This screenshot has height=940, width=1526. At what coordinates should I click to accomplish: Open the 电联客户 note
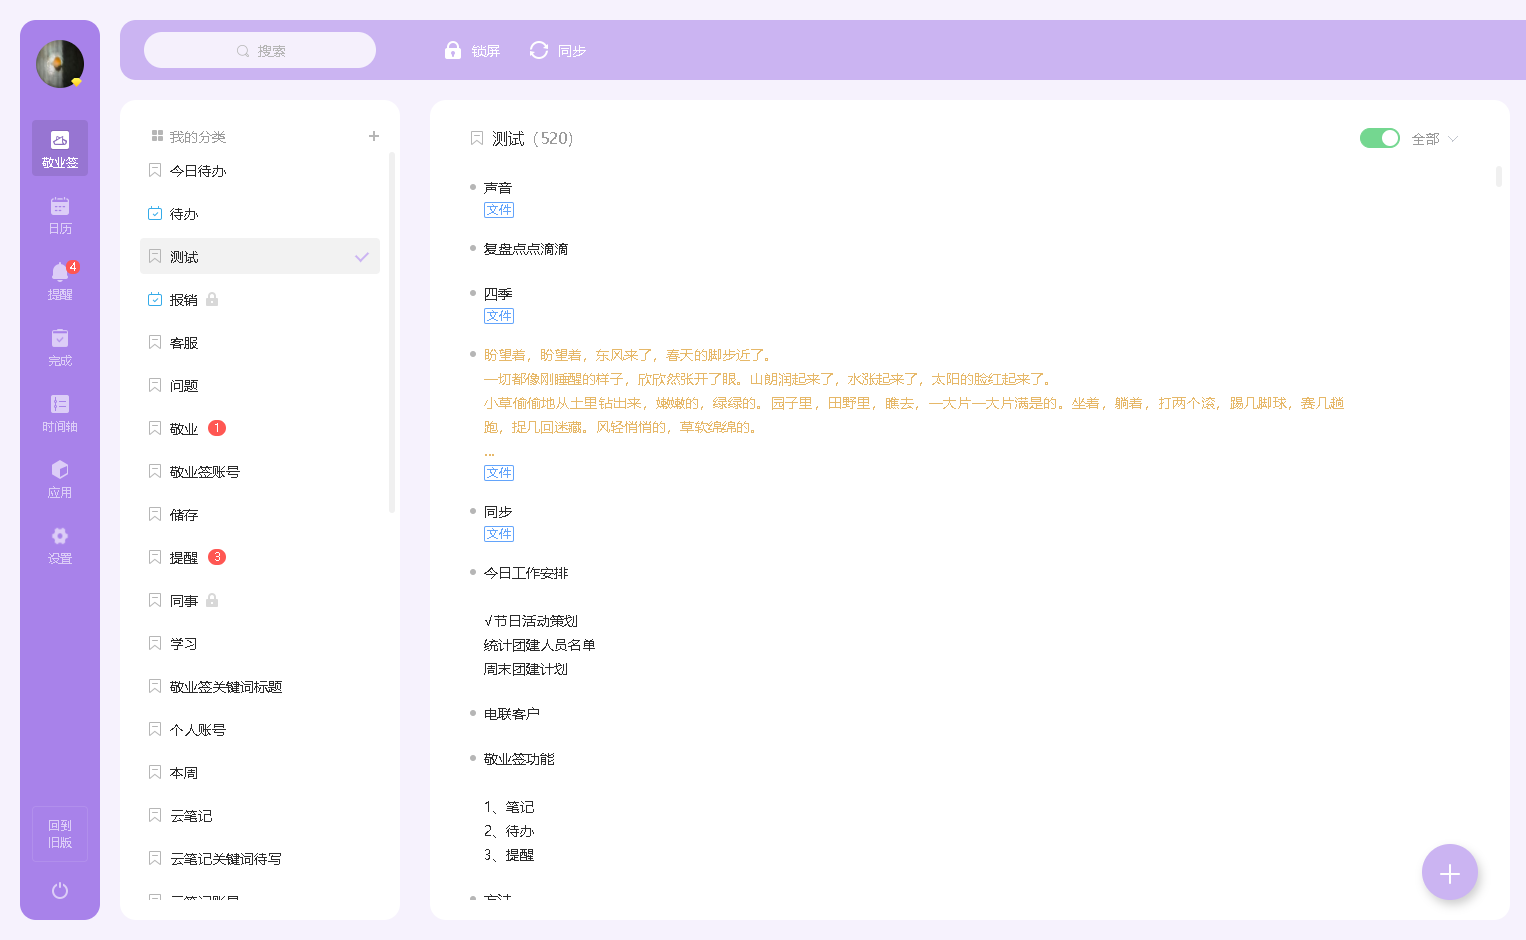[512, 713]
